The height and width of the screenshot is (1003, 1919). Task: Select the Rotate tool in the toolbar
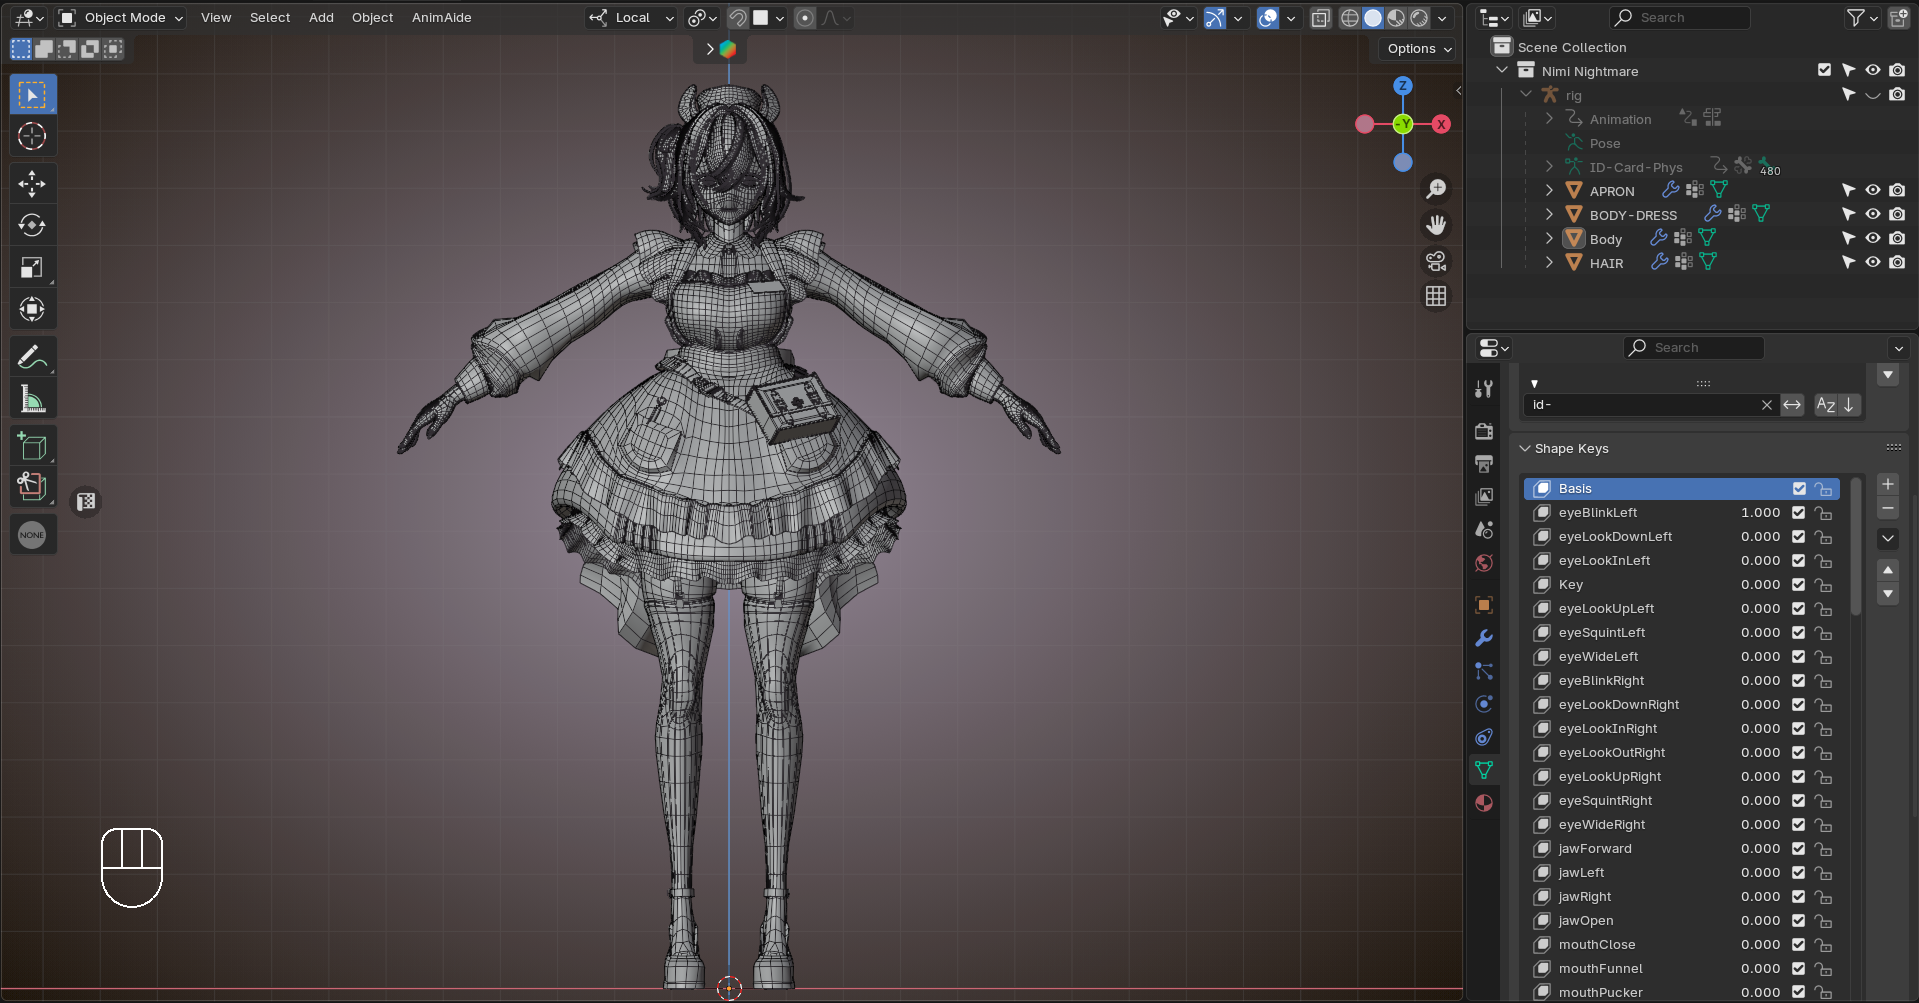pos(33,225)
